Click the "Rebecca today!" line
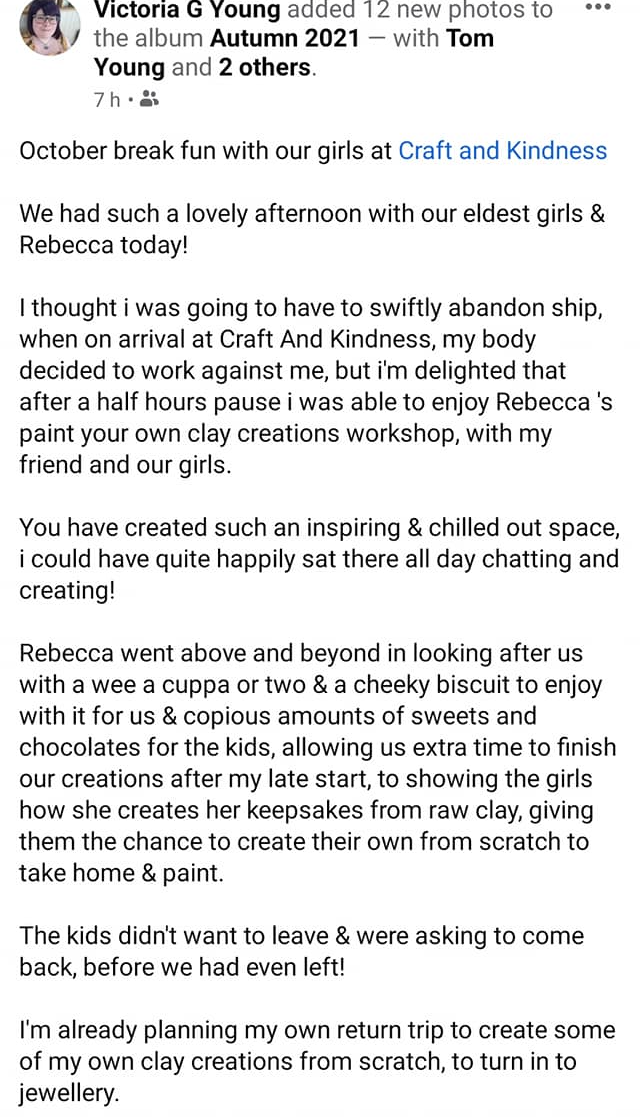 pos(103,246)
